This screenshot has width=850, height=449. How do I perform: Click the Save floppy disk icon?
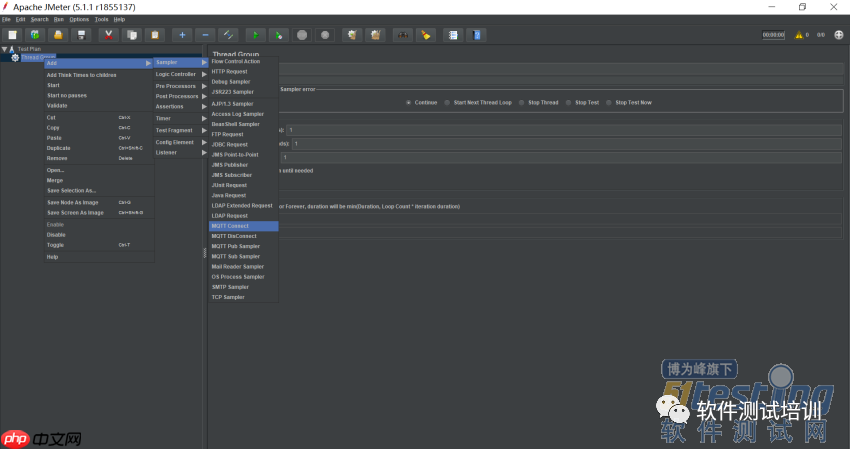coord(82,35)
